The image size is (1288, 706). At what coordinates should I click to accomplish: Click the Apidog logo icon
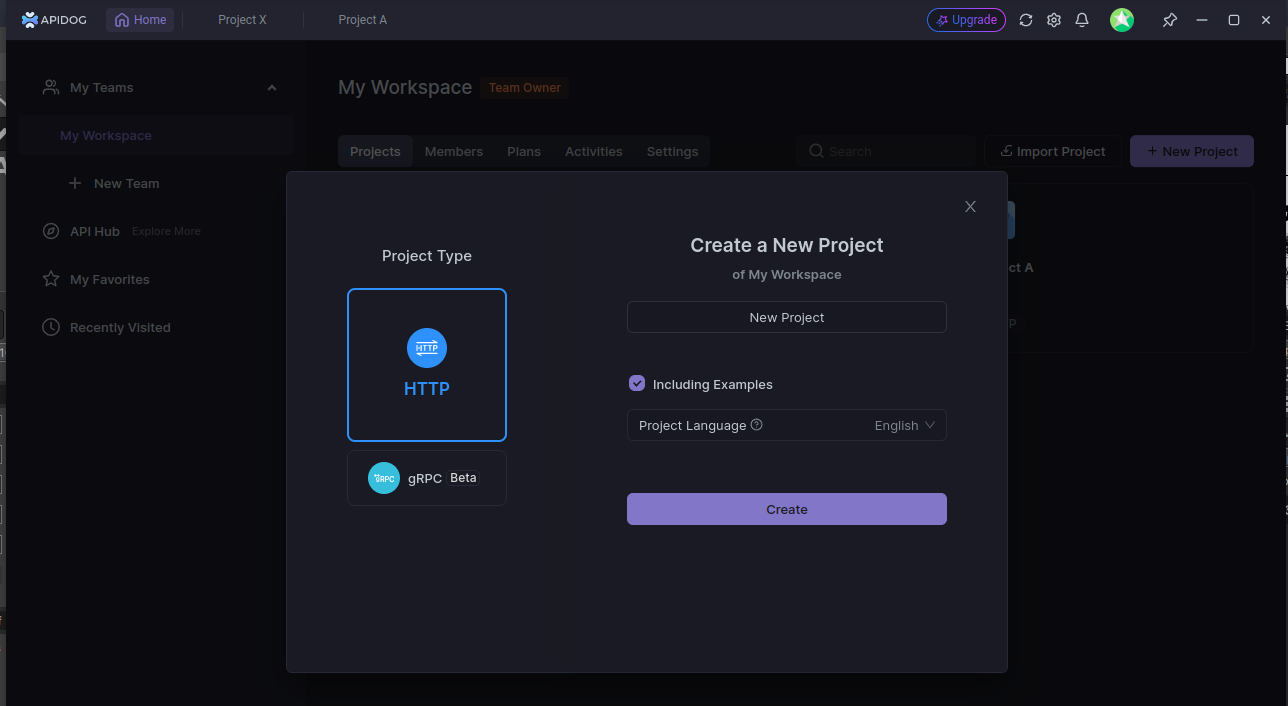pyautogui.click(x=30, y=20)
